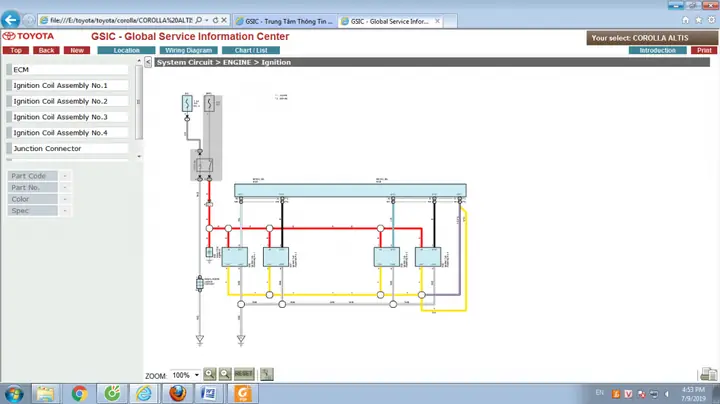Viewport: 720px width, 404px height.
Task: Click the browser back arrow button
Action: 11,20
